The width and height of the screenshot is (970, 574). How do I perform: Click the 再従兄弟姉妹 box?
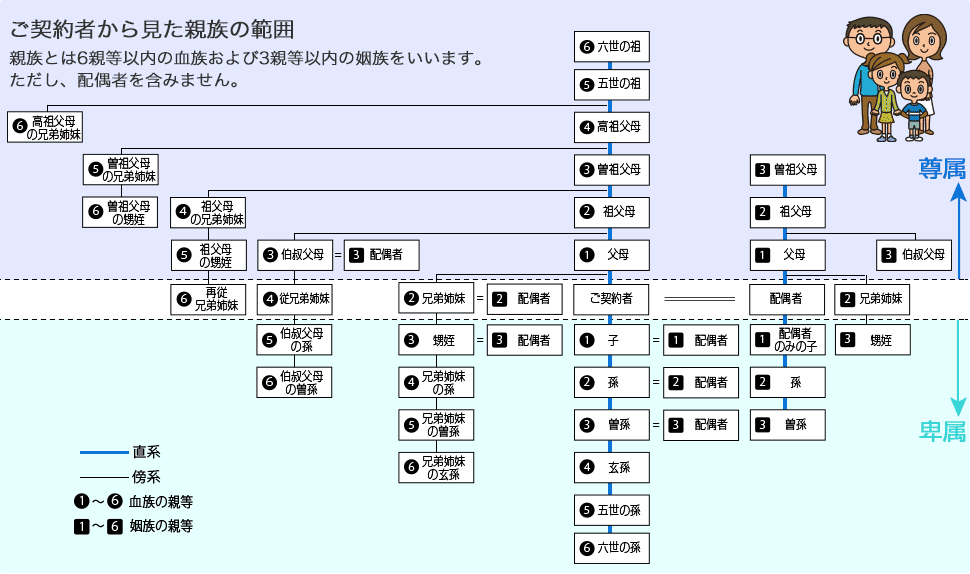coord(208,298)
